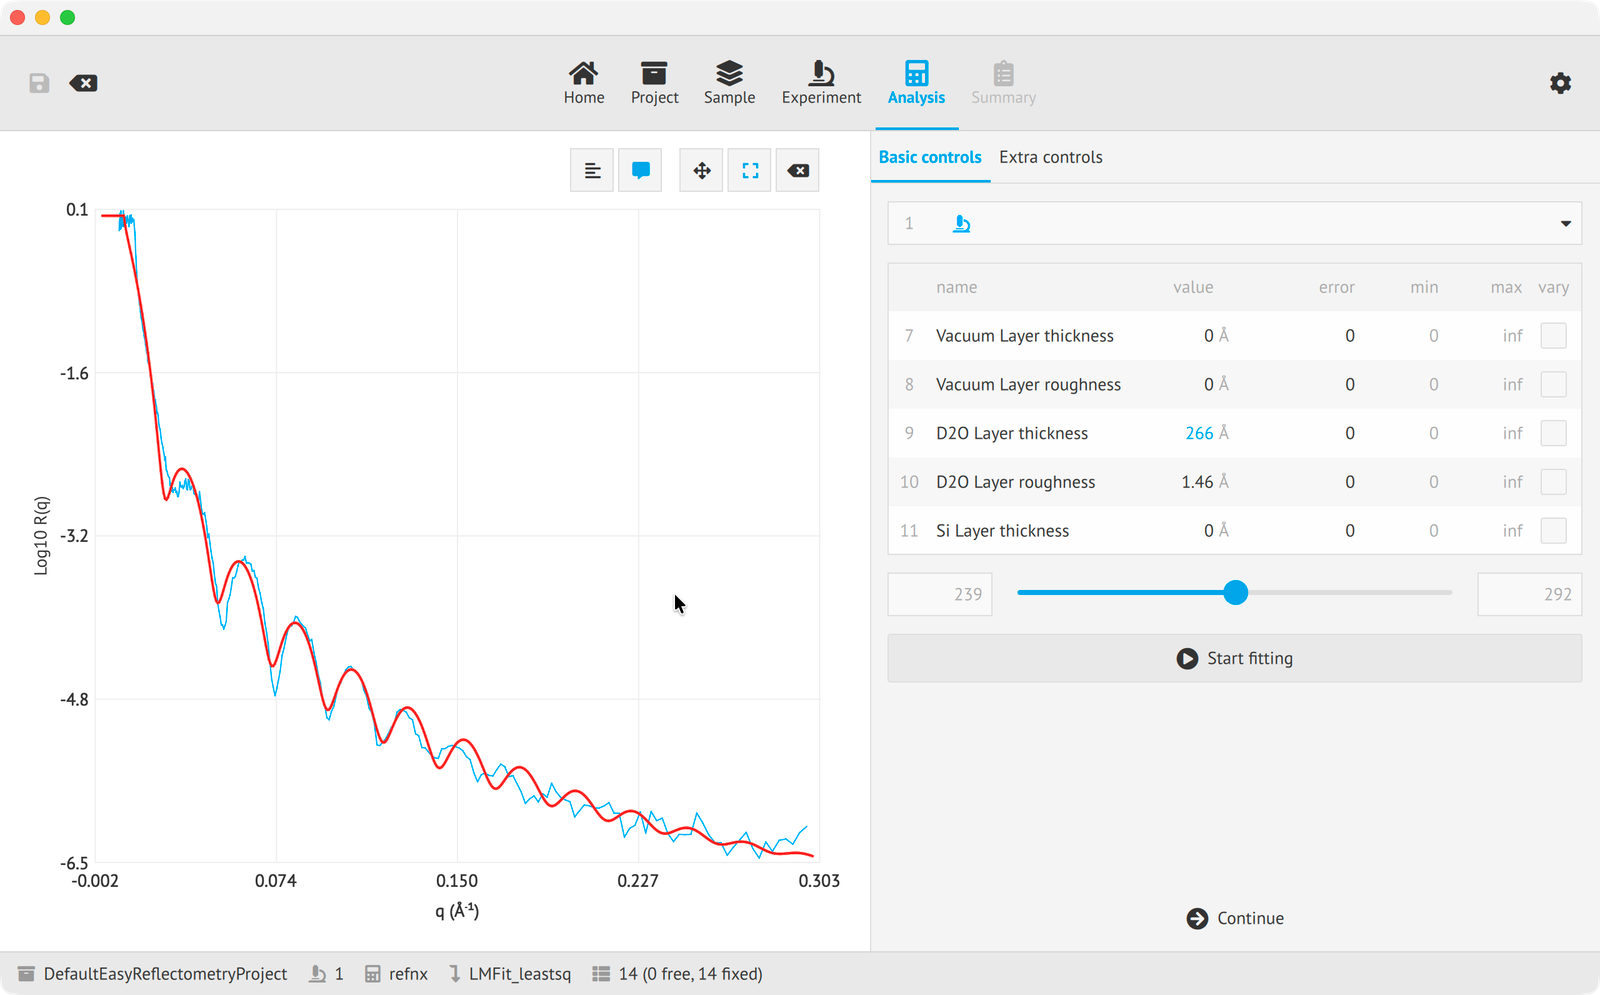This screenshot has width=1600, height=995.
Task: Switch to Extra controls tab
Action: pyautogui.click(x=1051, y=157)
